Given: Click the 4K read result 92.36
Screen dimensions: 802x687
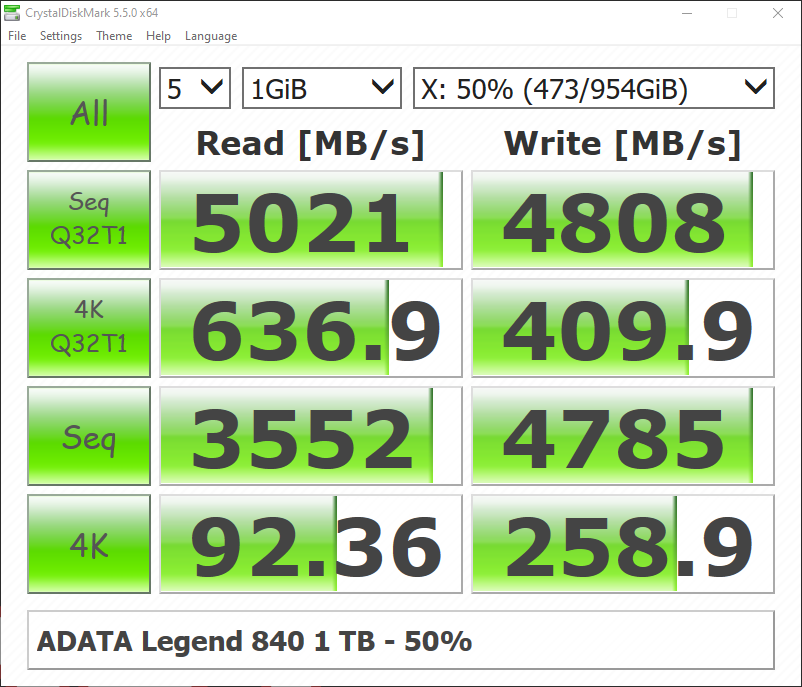Looking at the screenshot, I should tap(311, 544).
